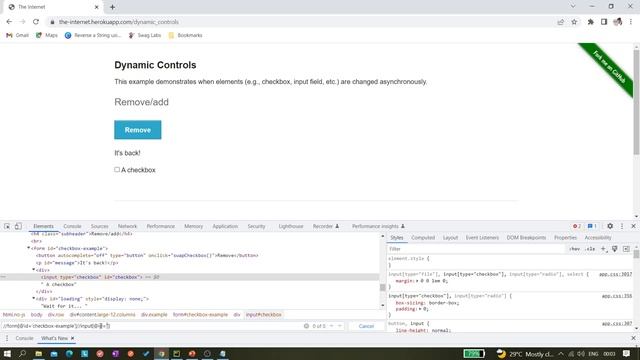Toggle the :hov element state button
Viewport: 640px width, 360px height.
tap(574, 249)
